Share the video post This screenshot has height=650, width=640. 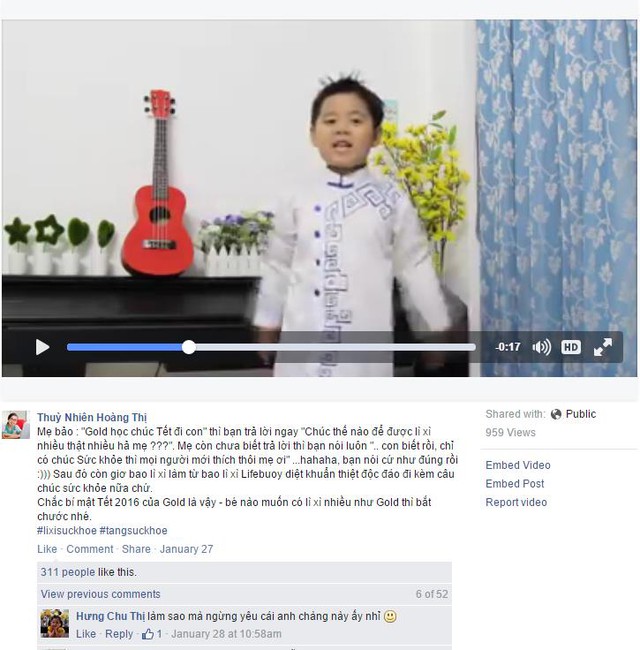(136, 549)
